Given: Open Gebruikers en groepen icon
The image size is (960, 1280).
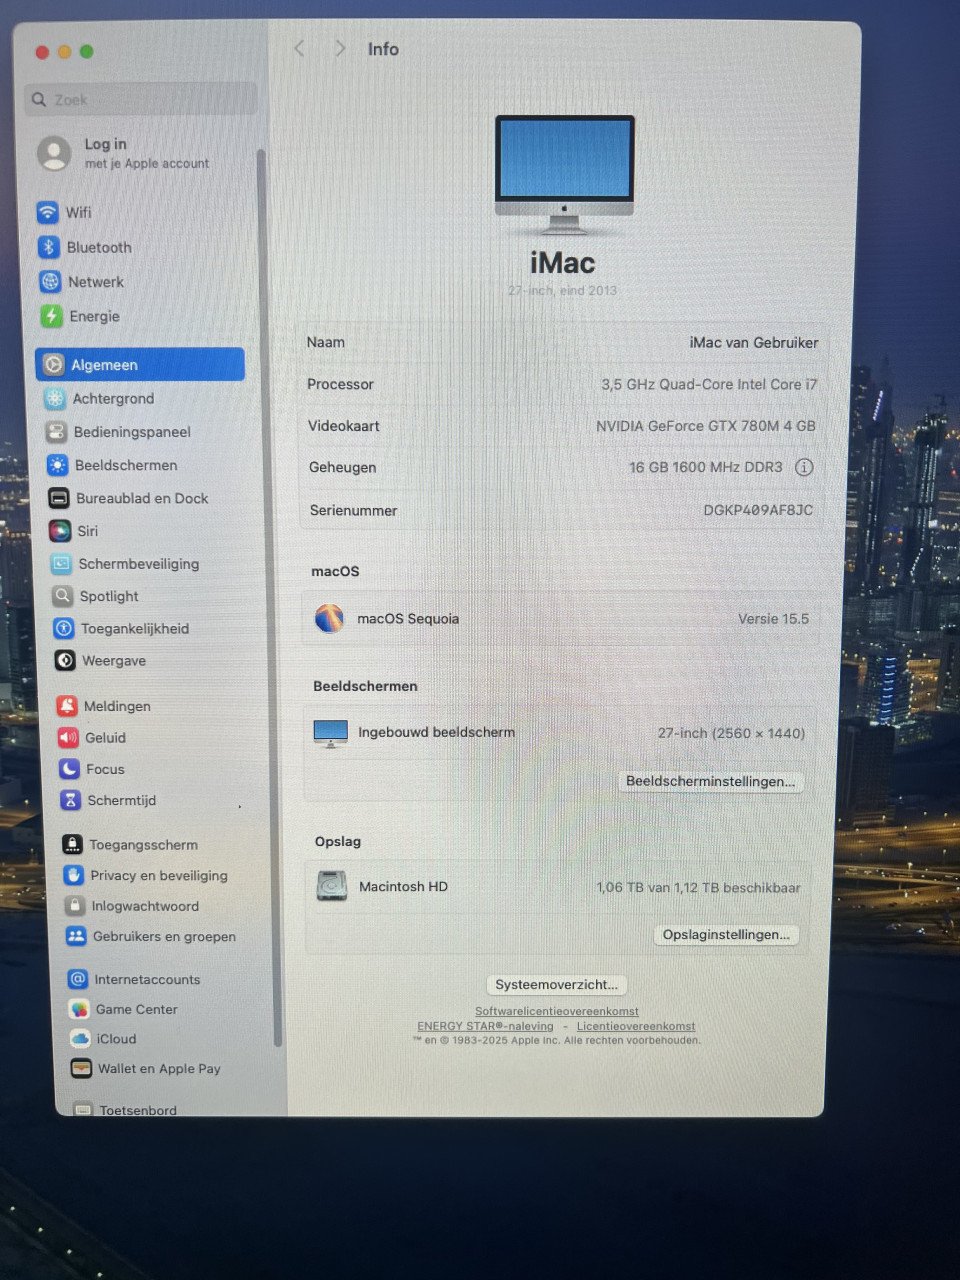Looking at the screenshot, I should click(75, 936).
